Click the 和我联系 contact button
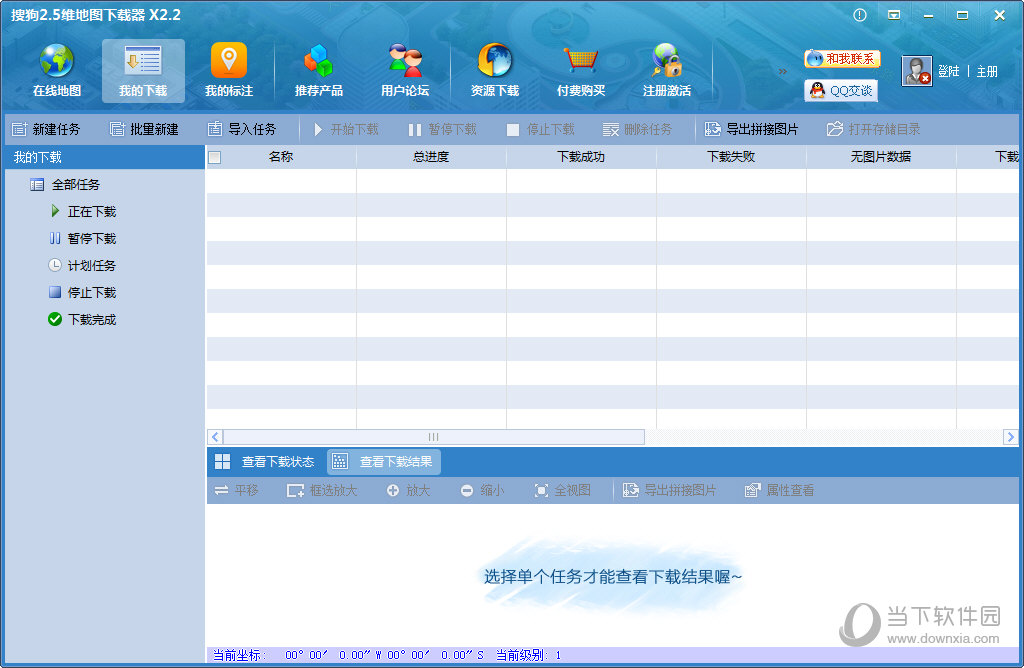Viewport: 1024px width, 668px height. pyautogui.click(x=842, y=59)
